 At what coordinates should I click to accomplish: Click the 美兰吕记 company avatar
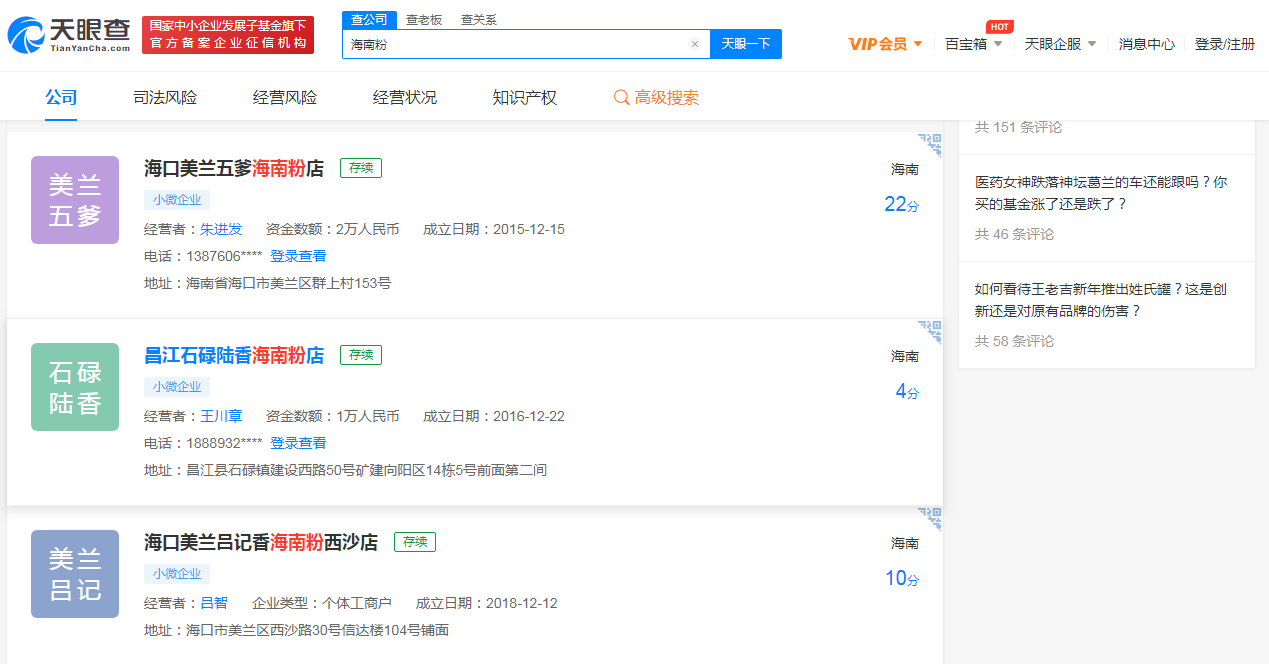click(x=75, y=574)
